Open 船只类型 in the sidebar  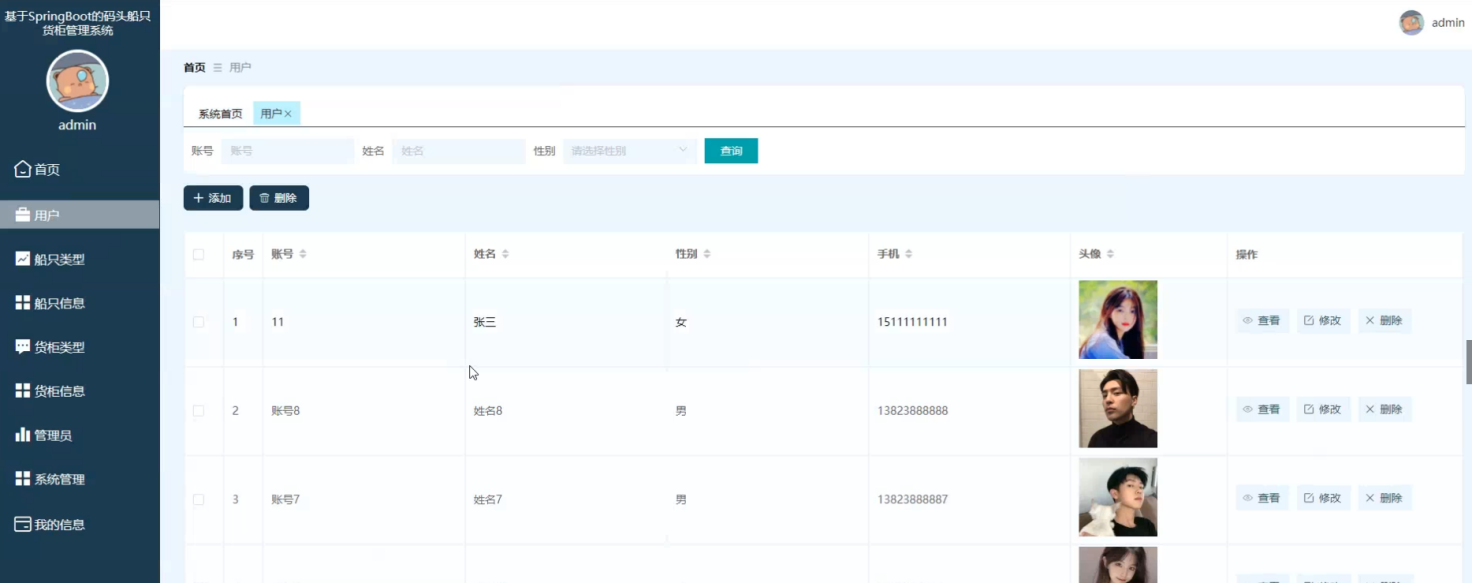click(80, 259)
